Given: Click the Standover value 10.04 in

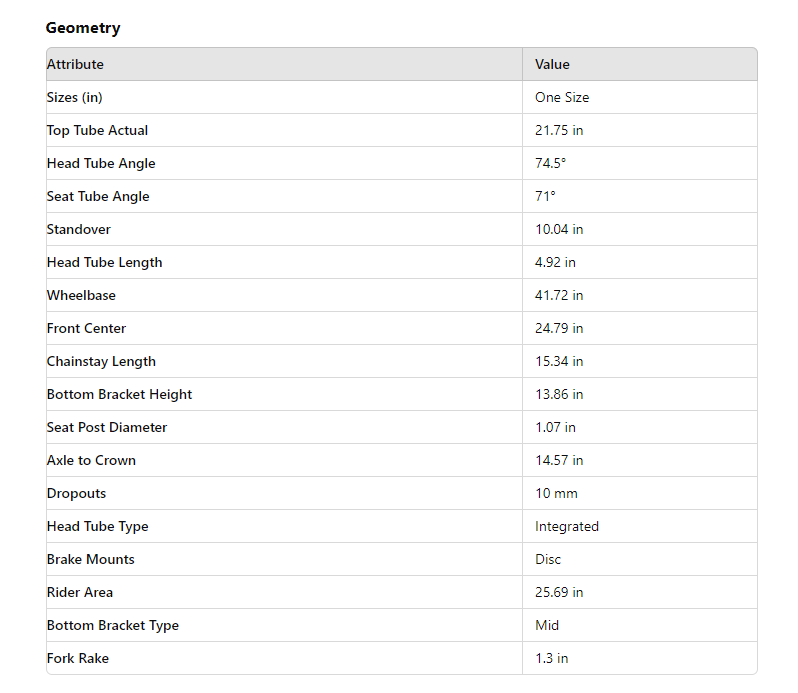Looking at the screenshot, I should coord(559,229).
